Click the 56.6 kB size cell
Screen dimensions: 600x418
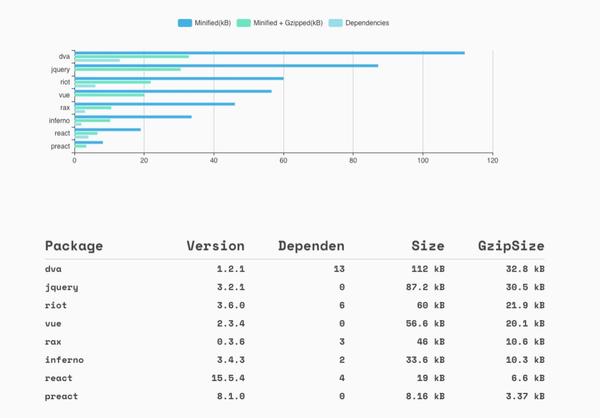coord(426,323)
